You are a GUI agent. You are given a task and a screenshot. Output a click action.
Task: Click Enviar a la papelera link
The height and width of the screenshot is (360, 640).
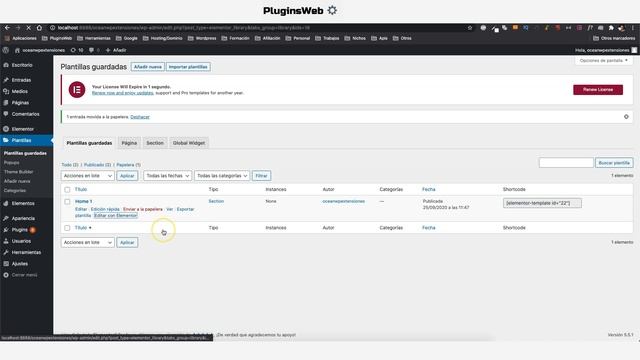point(143,209)
